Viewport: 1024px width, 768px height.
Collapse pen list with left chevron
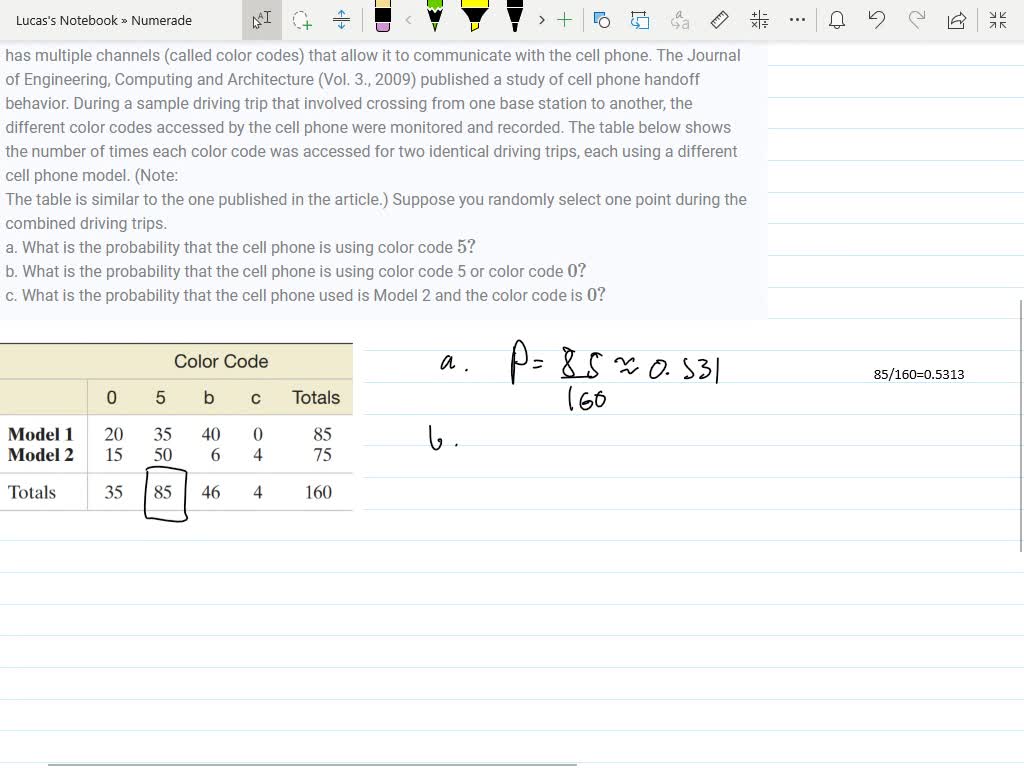[406, 19]
